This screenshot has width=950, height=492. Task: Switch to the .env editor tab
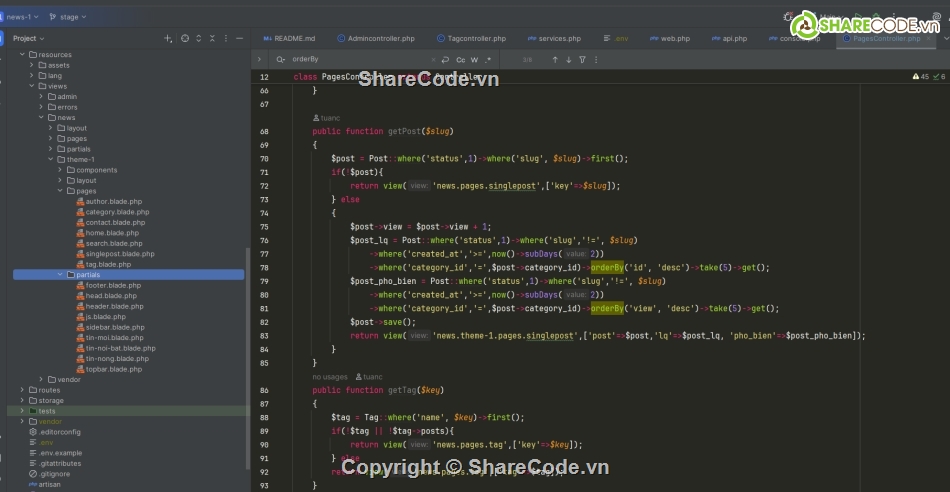pos(616,38)
